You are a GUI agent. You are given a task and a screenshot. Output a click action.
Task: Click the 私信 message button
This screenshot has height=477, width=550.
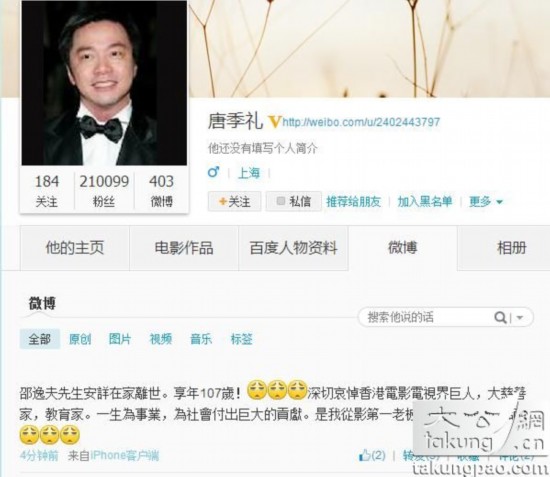tap(294, 201)
